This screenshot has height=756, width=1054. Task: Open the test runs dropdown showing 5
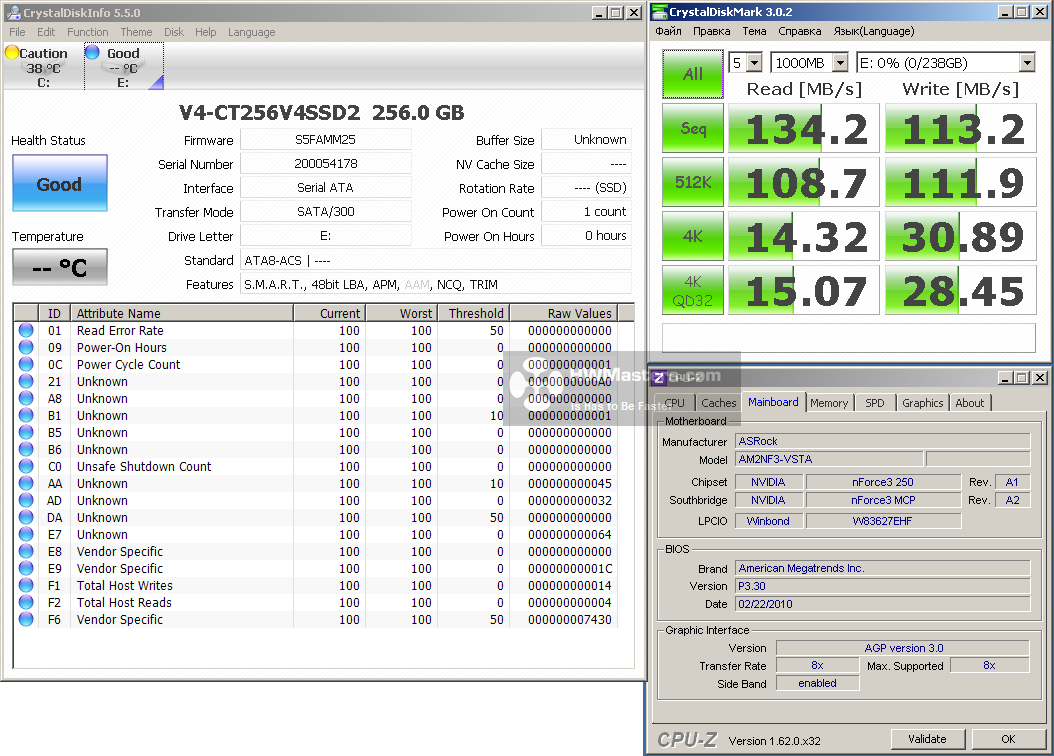coord(754,63)
